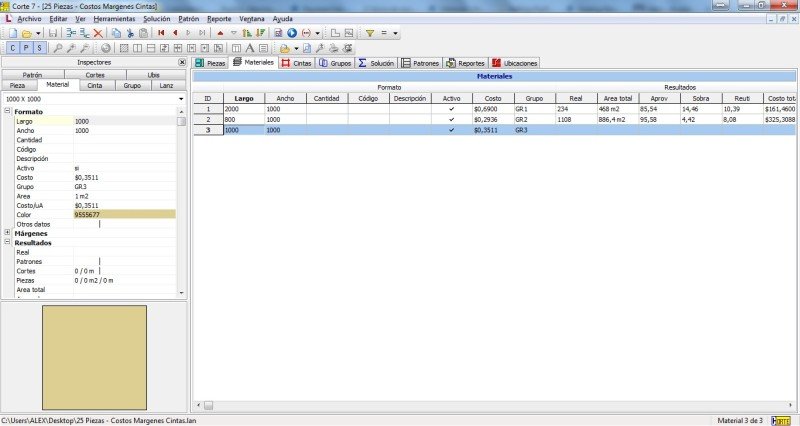Toggle Activo checkmark in material row 1
800x426 pixels.
pos(451,108)
